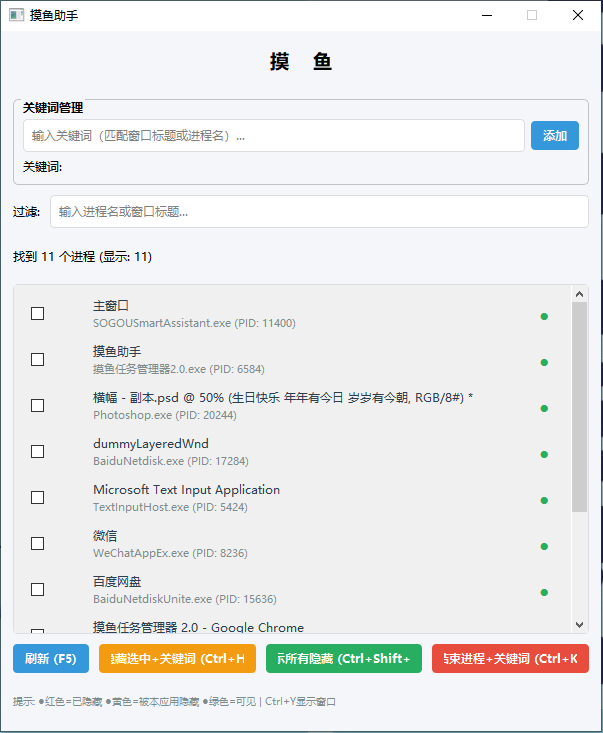Click green status dot for 微信 row
This screenshot has height=733, width=603.
coord(544,546)
